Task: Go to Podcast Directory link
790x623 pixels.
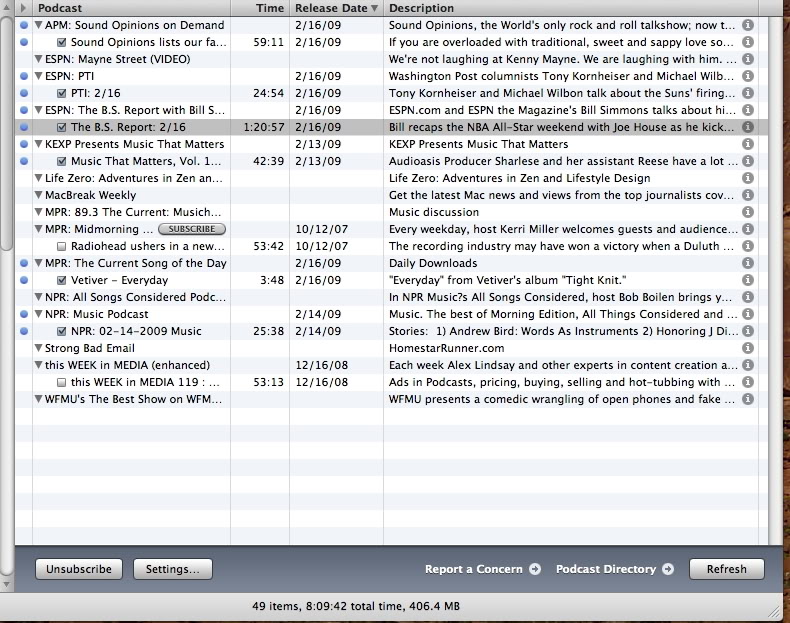Action: 606,569
